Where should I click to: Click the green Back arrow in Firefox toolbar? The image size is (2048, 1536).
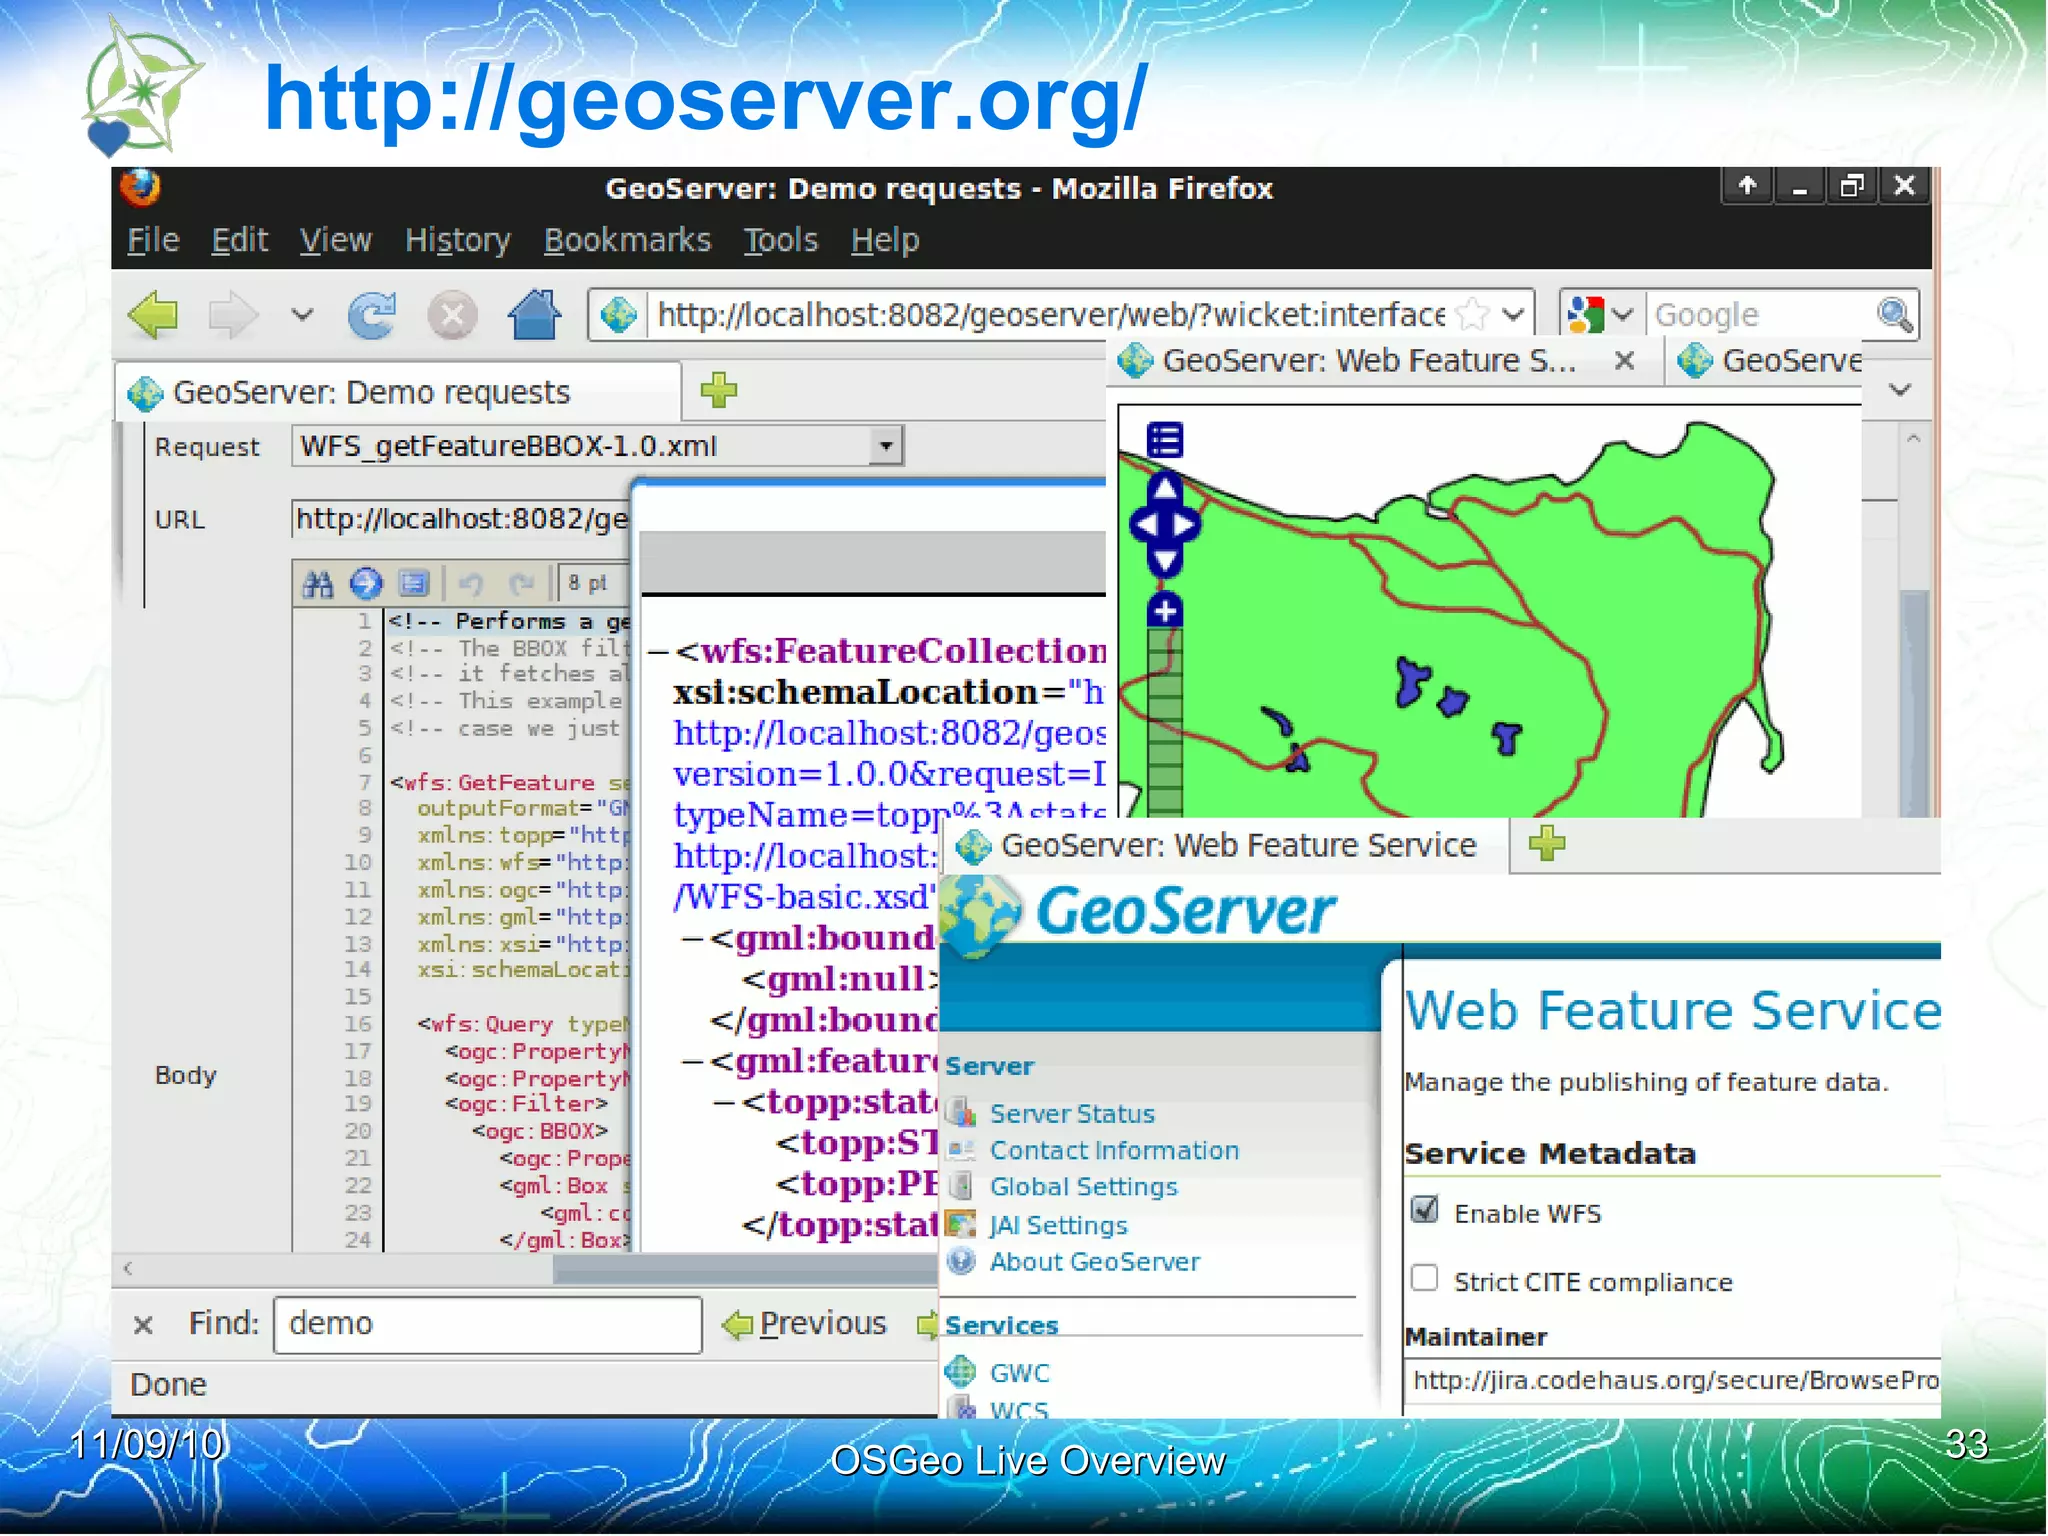pos(154,315)
